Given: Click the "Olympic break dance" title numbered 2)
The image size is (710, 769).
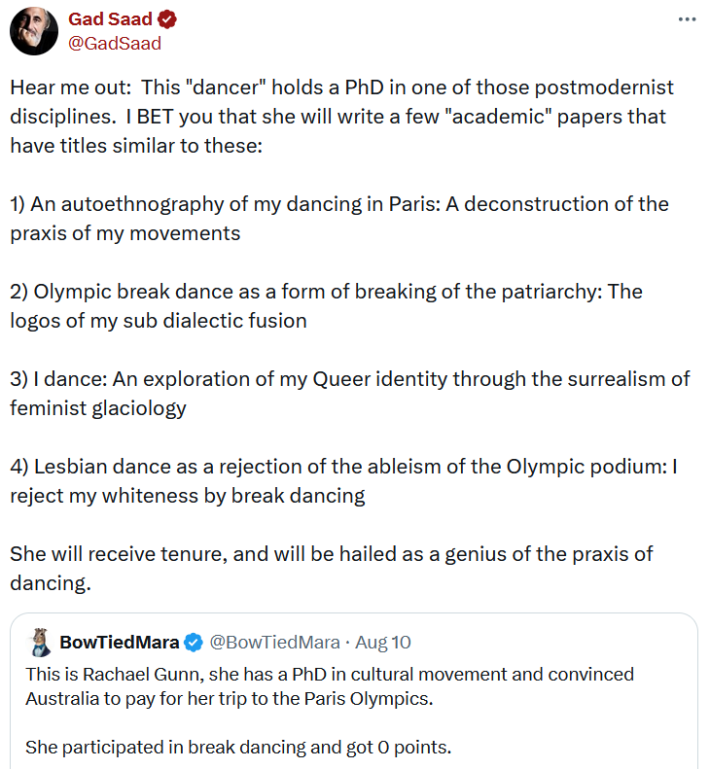Looking at the screenshot, I should pyautogui.click(x=325, y=306).
